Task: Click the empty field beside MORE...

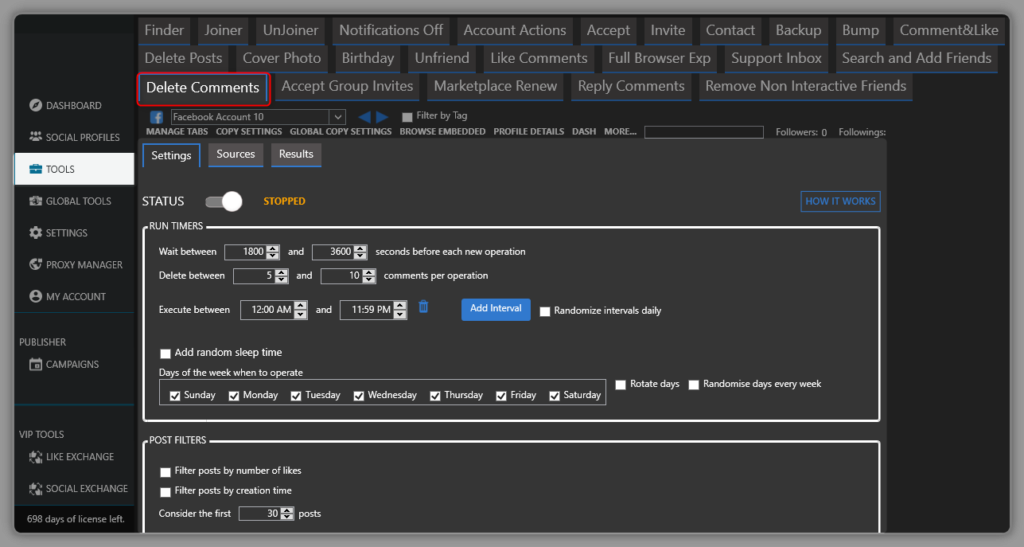Action: [x=704, y=132]
